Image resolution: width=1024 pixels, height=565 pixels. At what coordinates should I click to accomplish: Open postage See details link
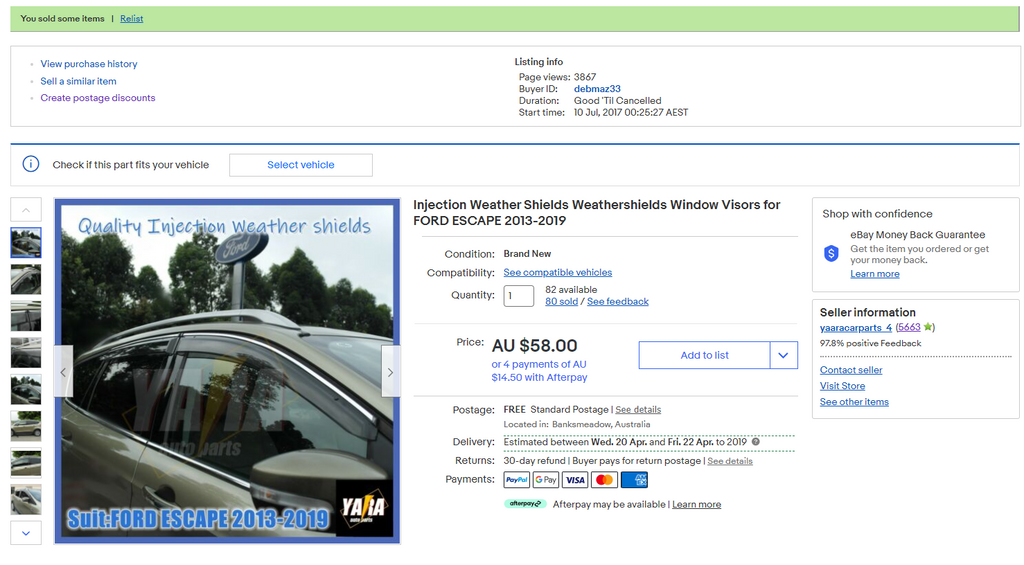(x=638, y=410)
